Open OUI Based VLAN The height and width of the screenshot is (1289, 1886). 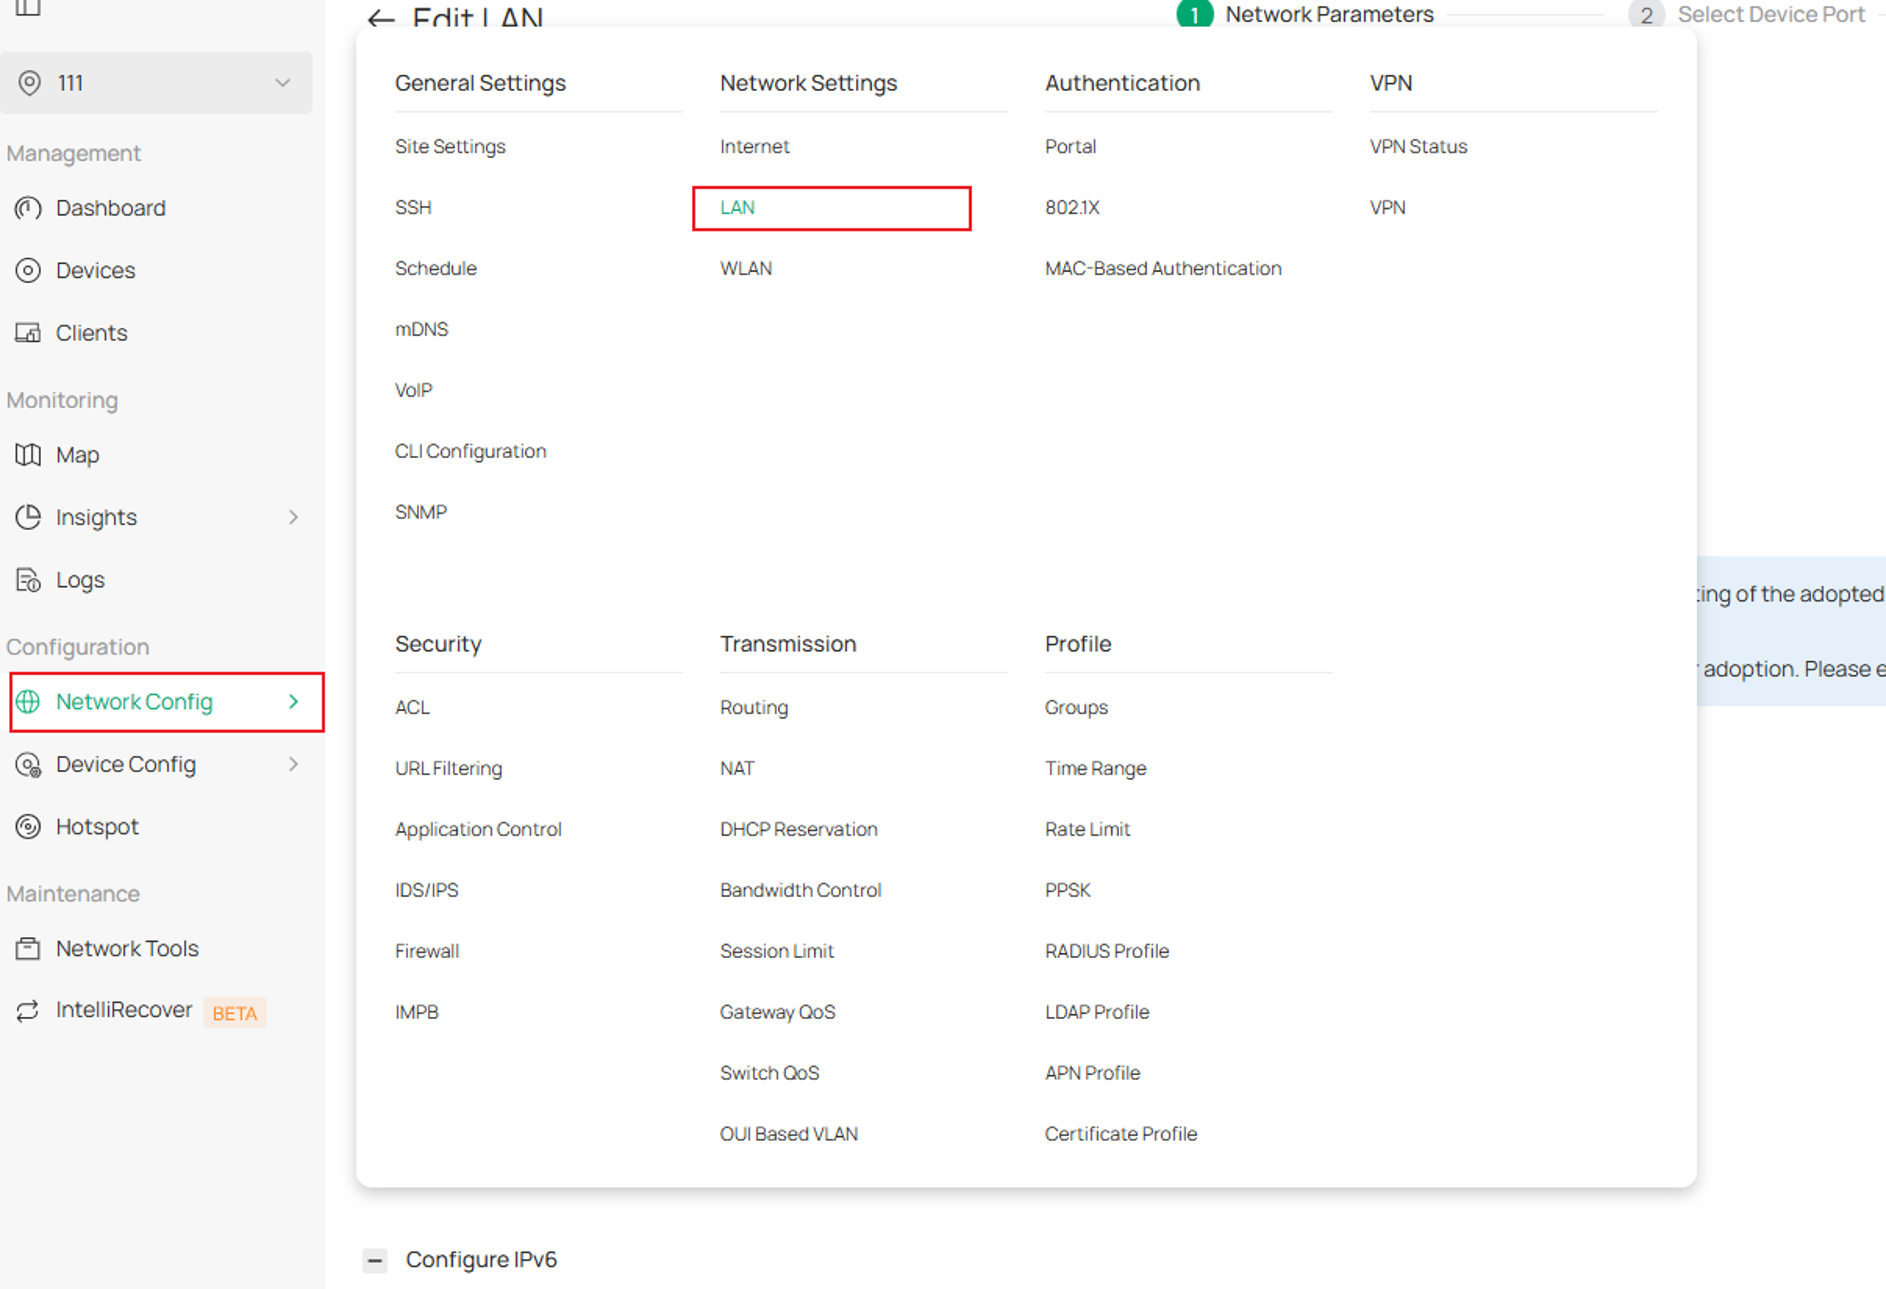[x=788, y=1134]
